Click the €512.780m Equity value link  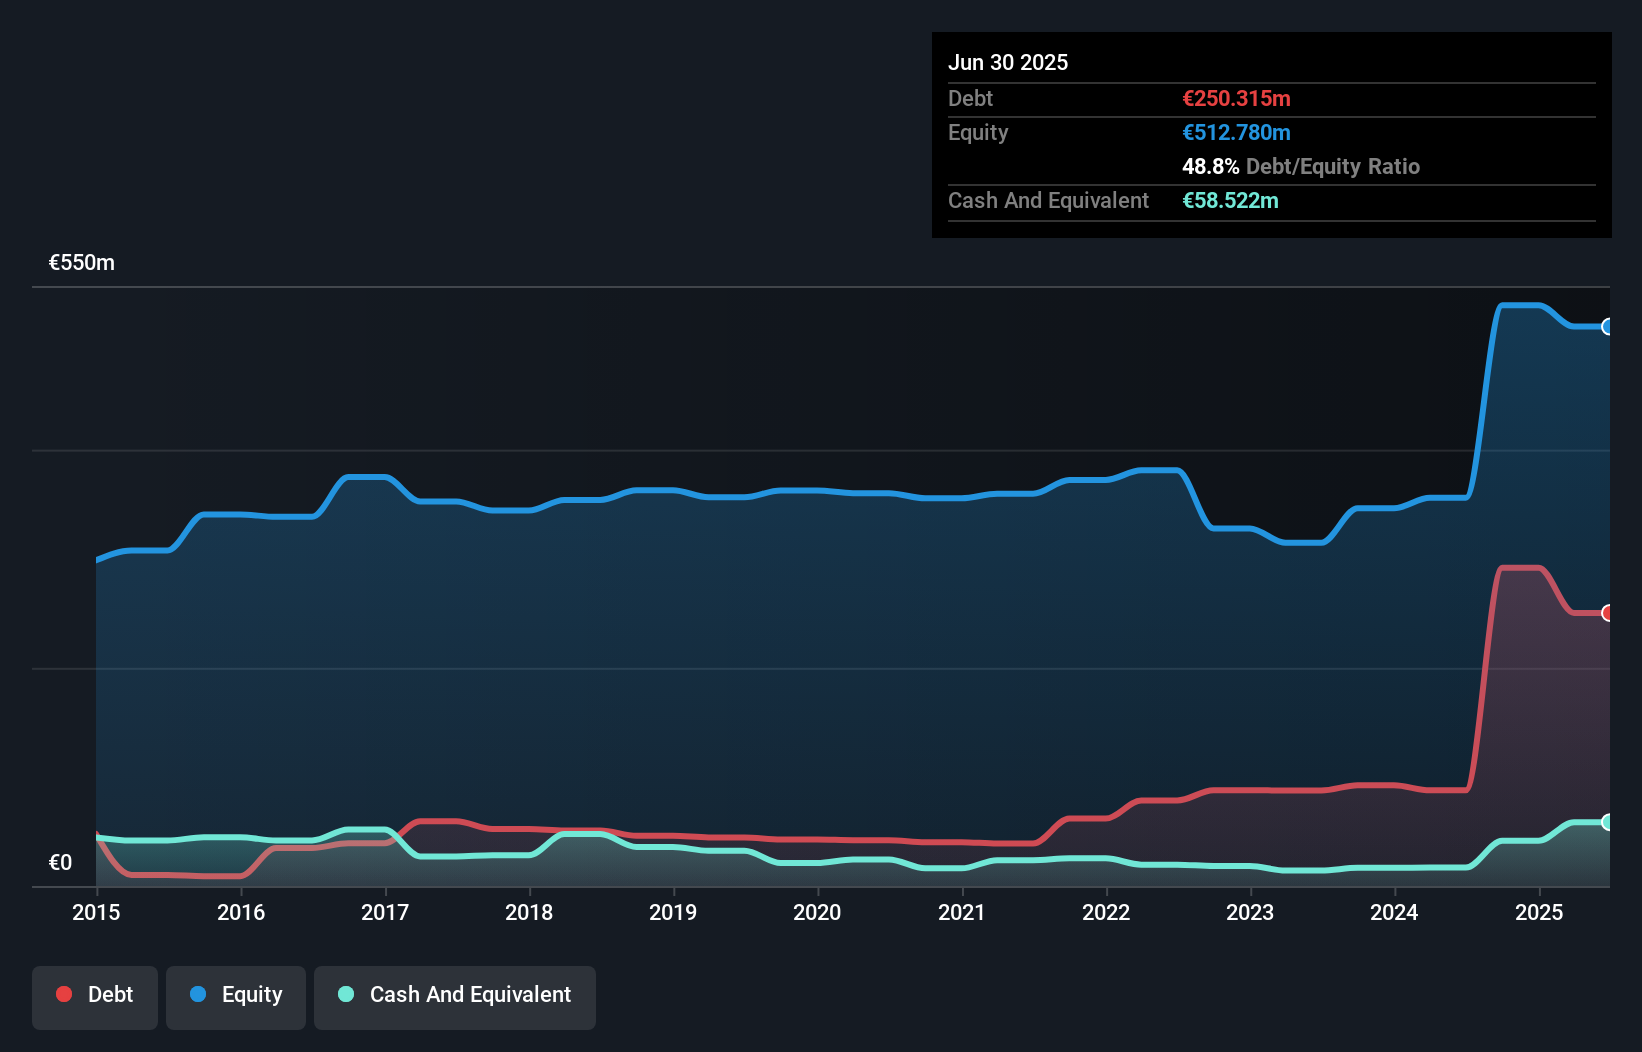1236,132
